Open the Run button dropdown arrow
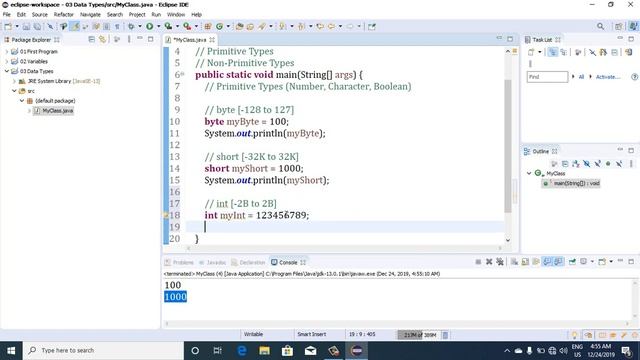The height and width of the screenshot is (360, 640). point(158,27)
